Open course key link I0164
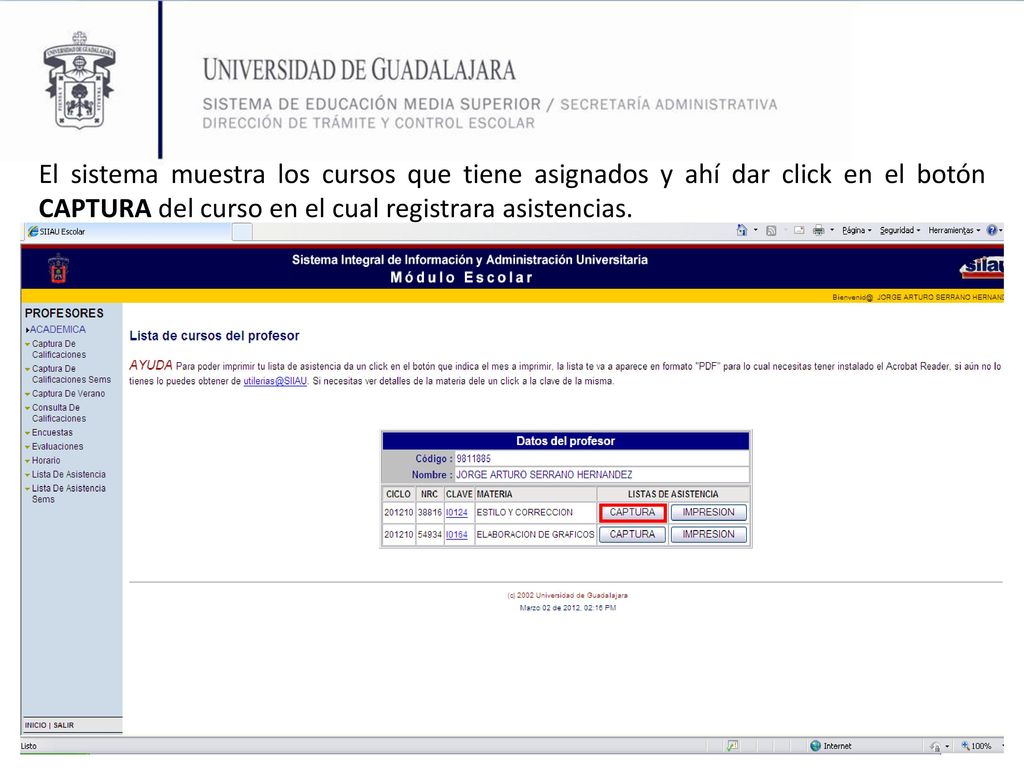This screenshot has width=1024, height=768. [456, 534]
